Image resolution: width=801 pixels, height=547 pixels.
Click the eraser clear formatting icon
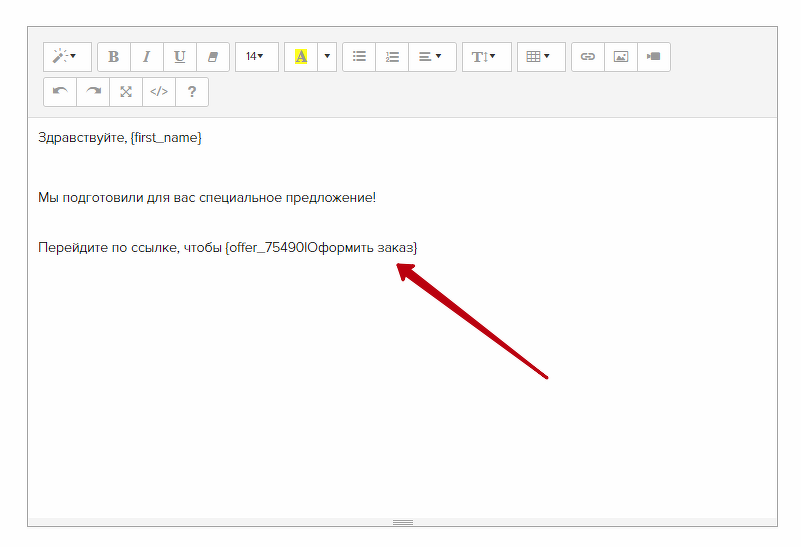click(213, 57)
